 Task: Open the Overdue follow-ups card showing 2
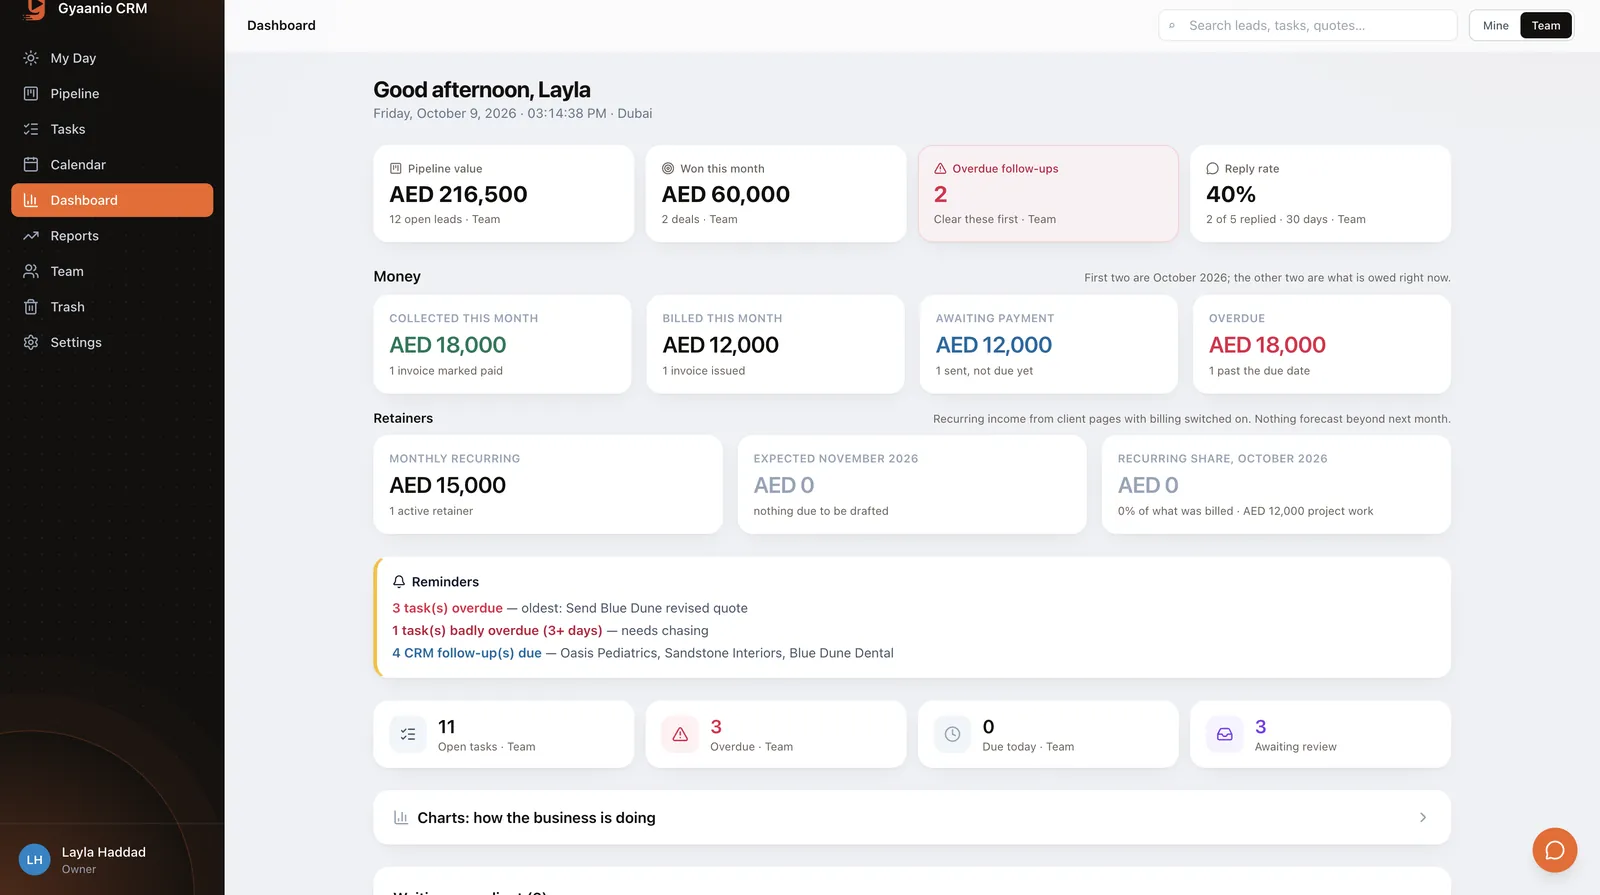1048,194
